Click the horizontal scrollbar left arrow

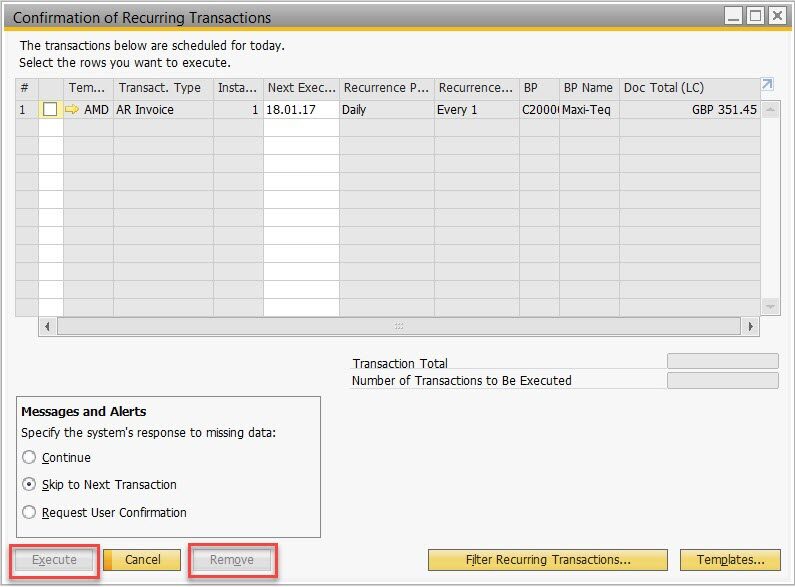point(47,327)
